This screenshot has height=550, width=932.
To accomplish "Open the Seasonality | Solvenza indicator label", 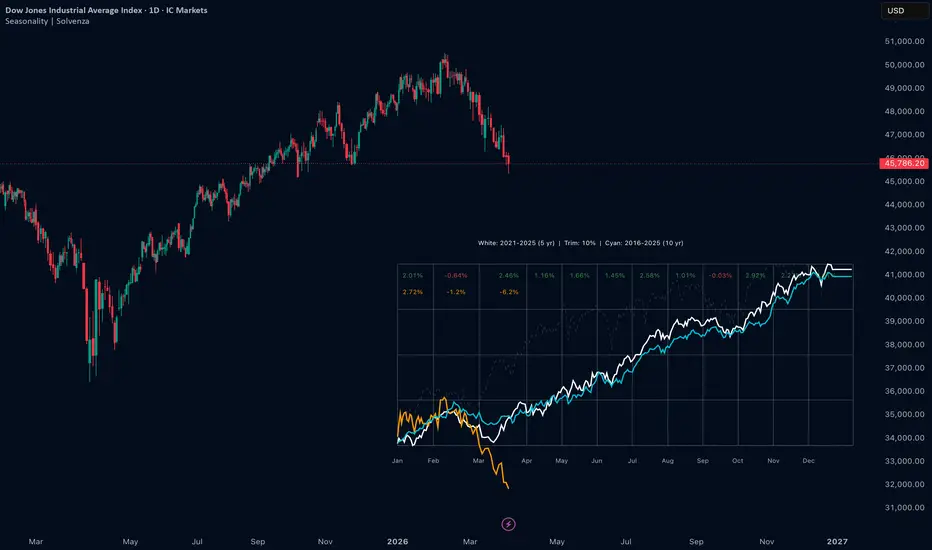I will (x=48, y=21).
